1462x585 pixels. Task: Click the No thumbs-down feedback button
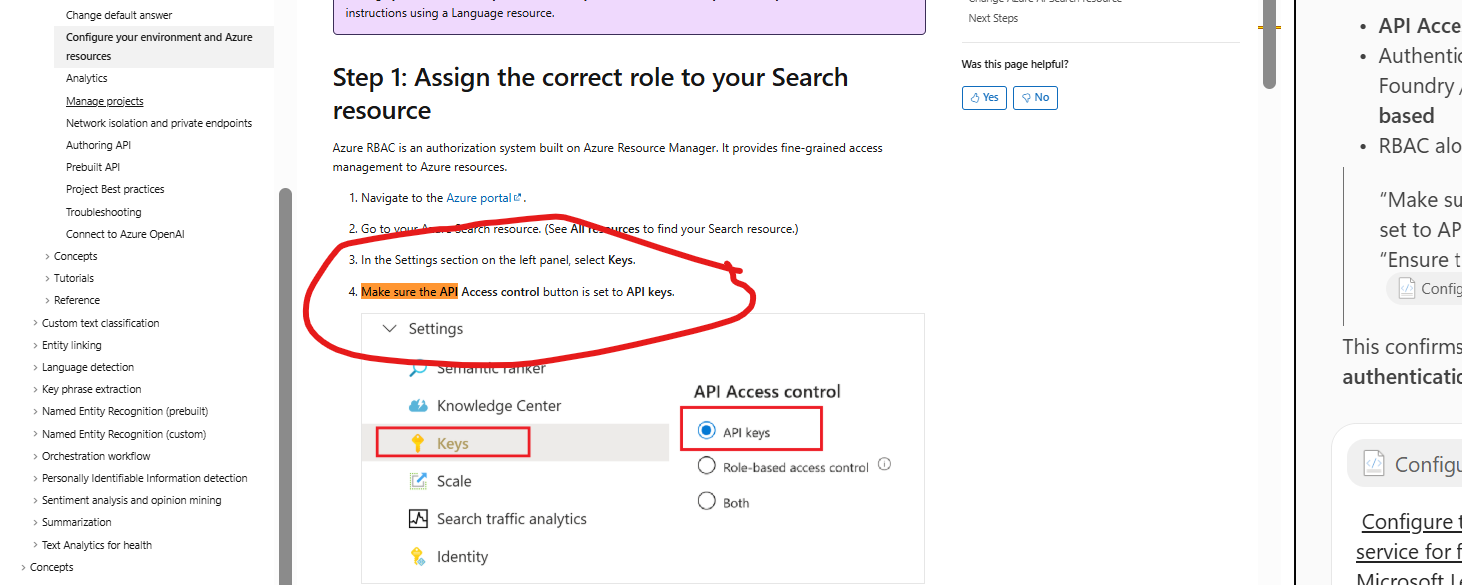point(1035,97)
